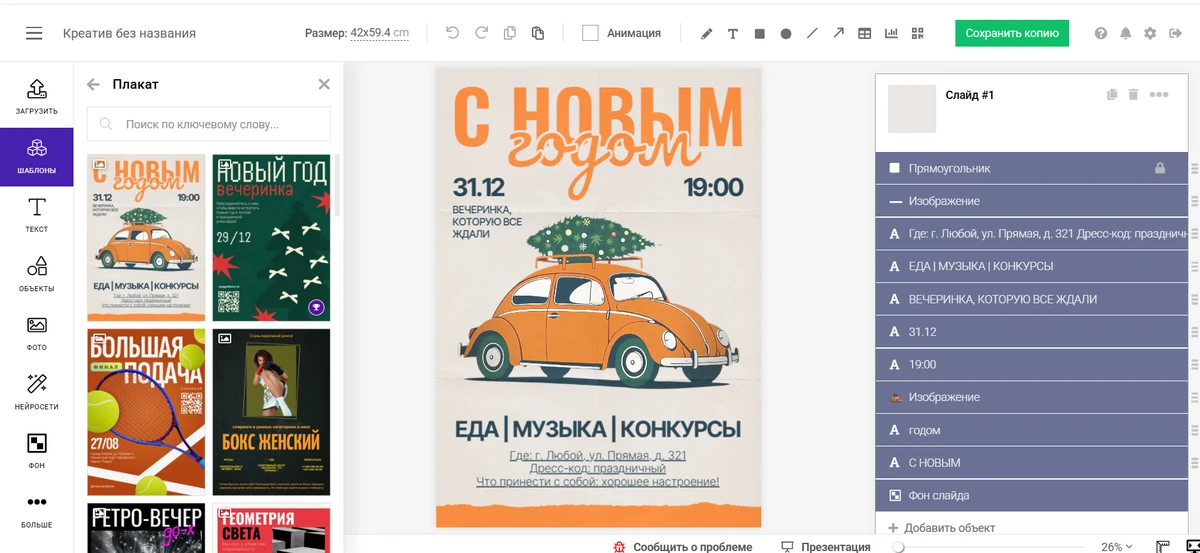The height and width of the screenshot is (553, 1200).
Task: Draw an arrow with arrow tool
Action: click(x=838, y=33)
